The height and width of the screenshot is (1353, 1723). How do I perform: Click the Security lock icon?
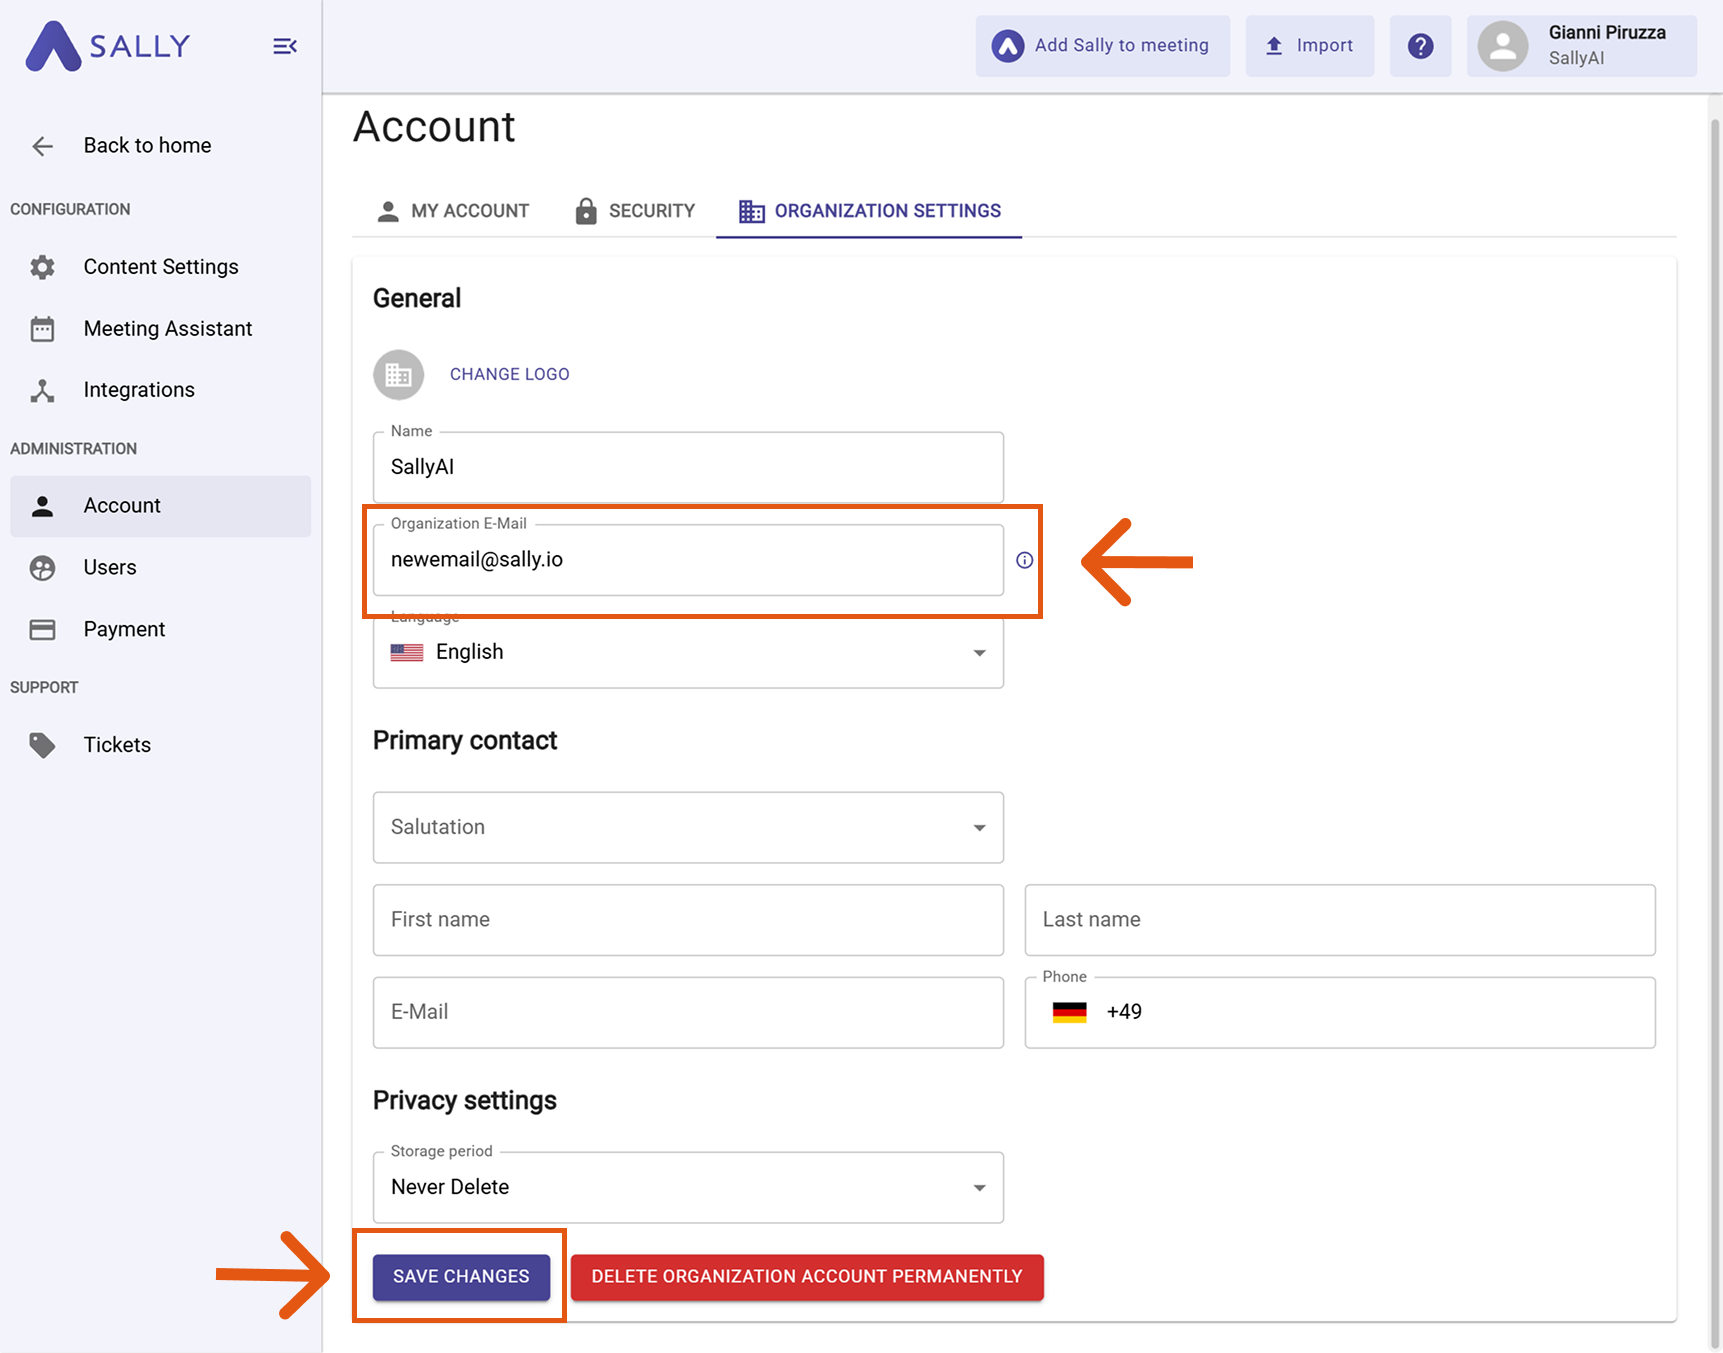(586, 211)
